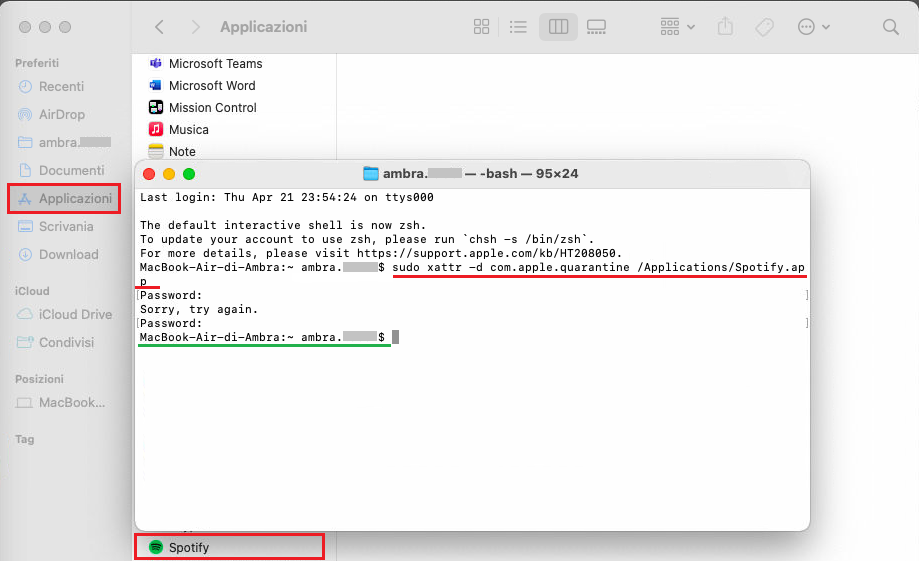Click the Share icon in Finder toolbar
The image size is (919, 561).
click(725, 26)
